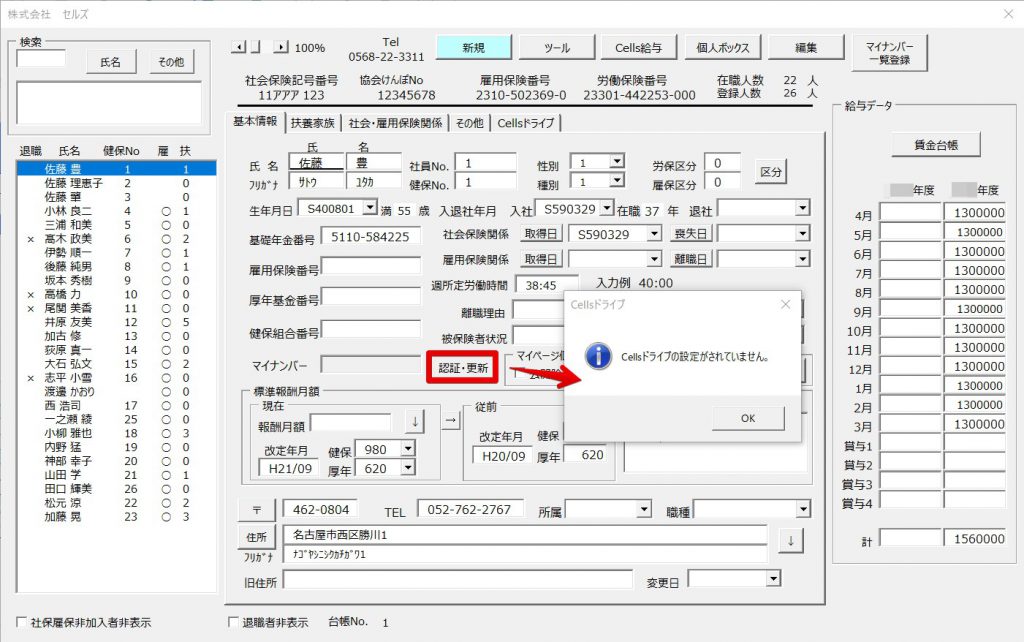Switch to the 基本情報 tab
The image size is (1024, 642).
[x=255, y=121]
